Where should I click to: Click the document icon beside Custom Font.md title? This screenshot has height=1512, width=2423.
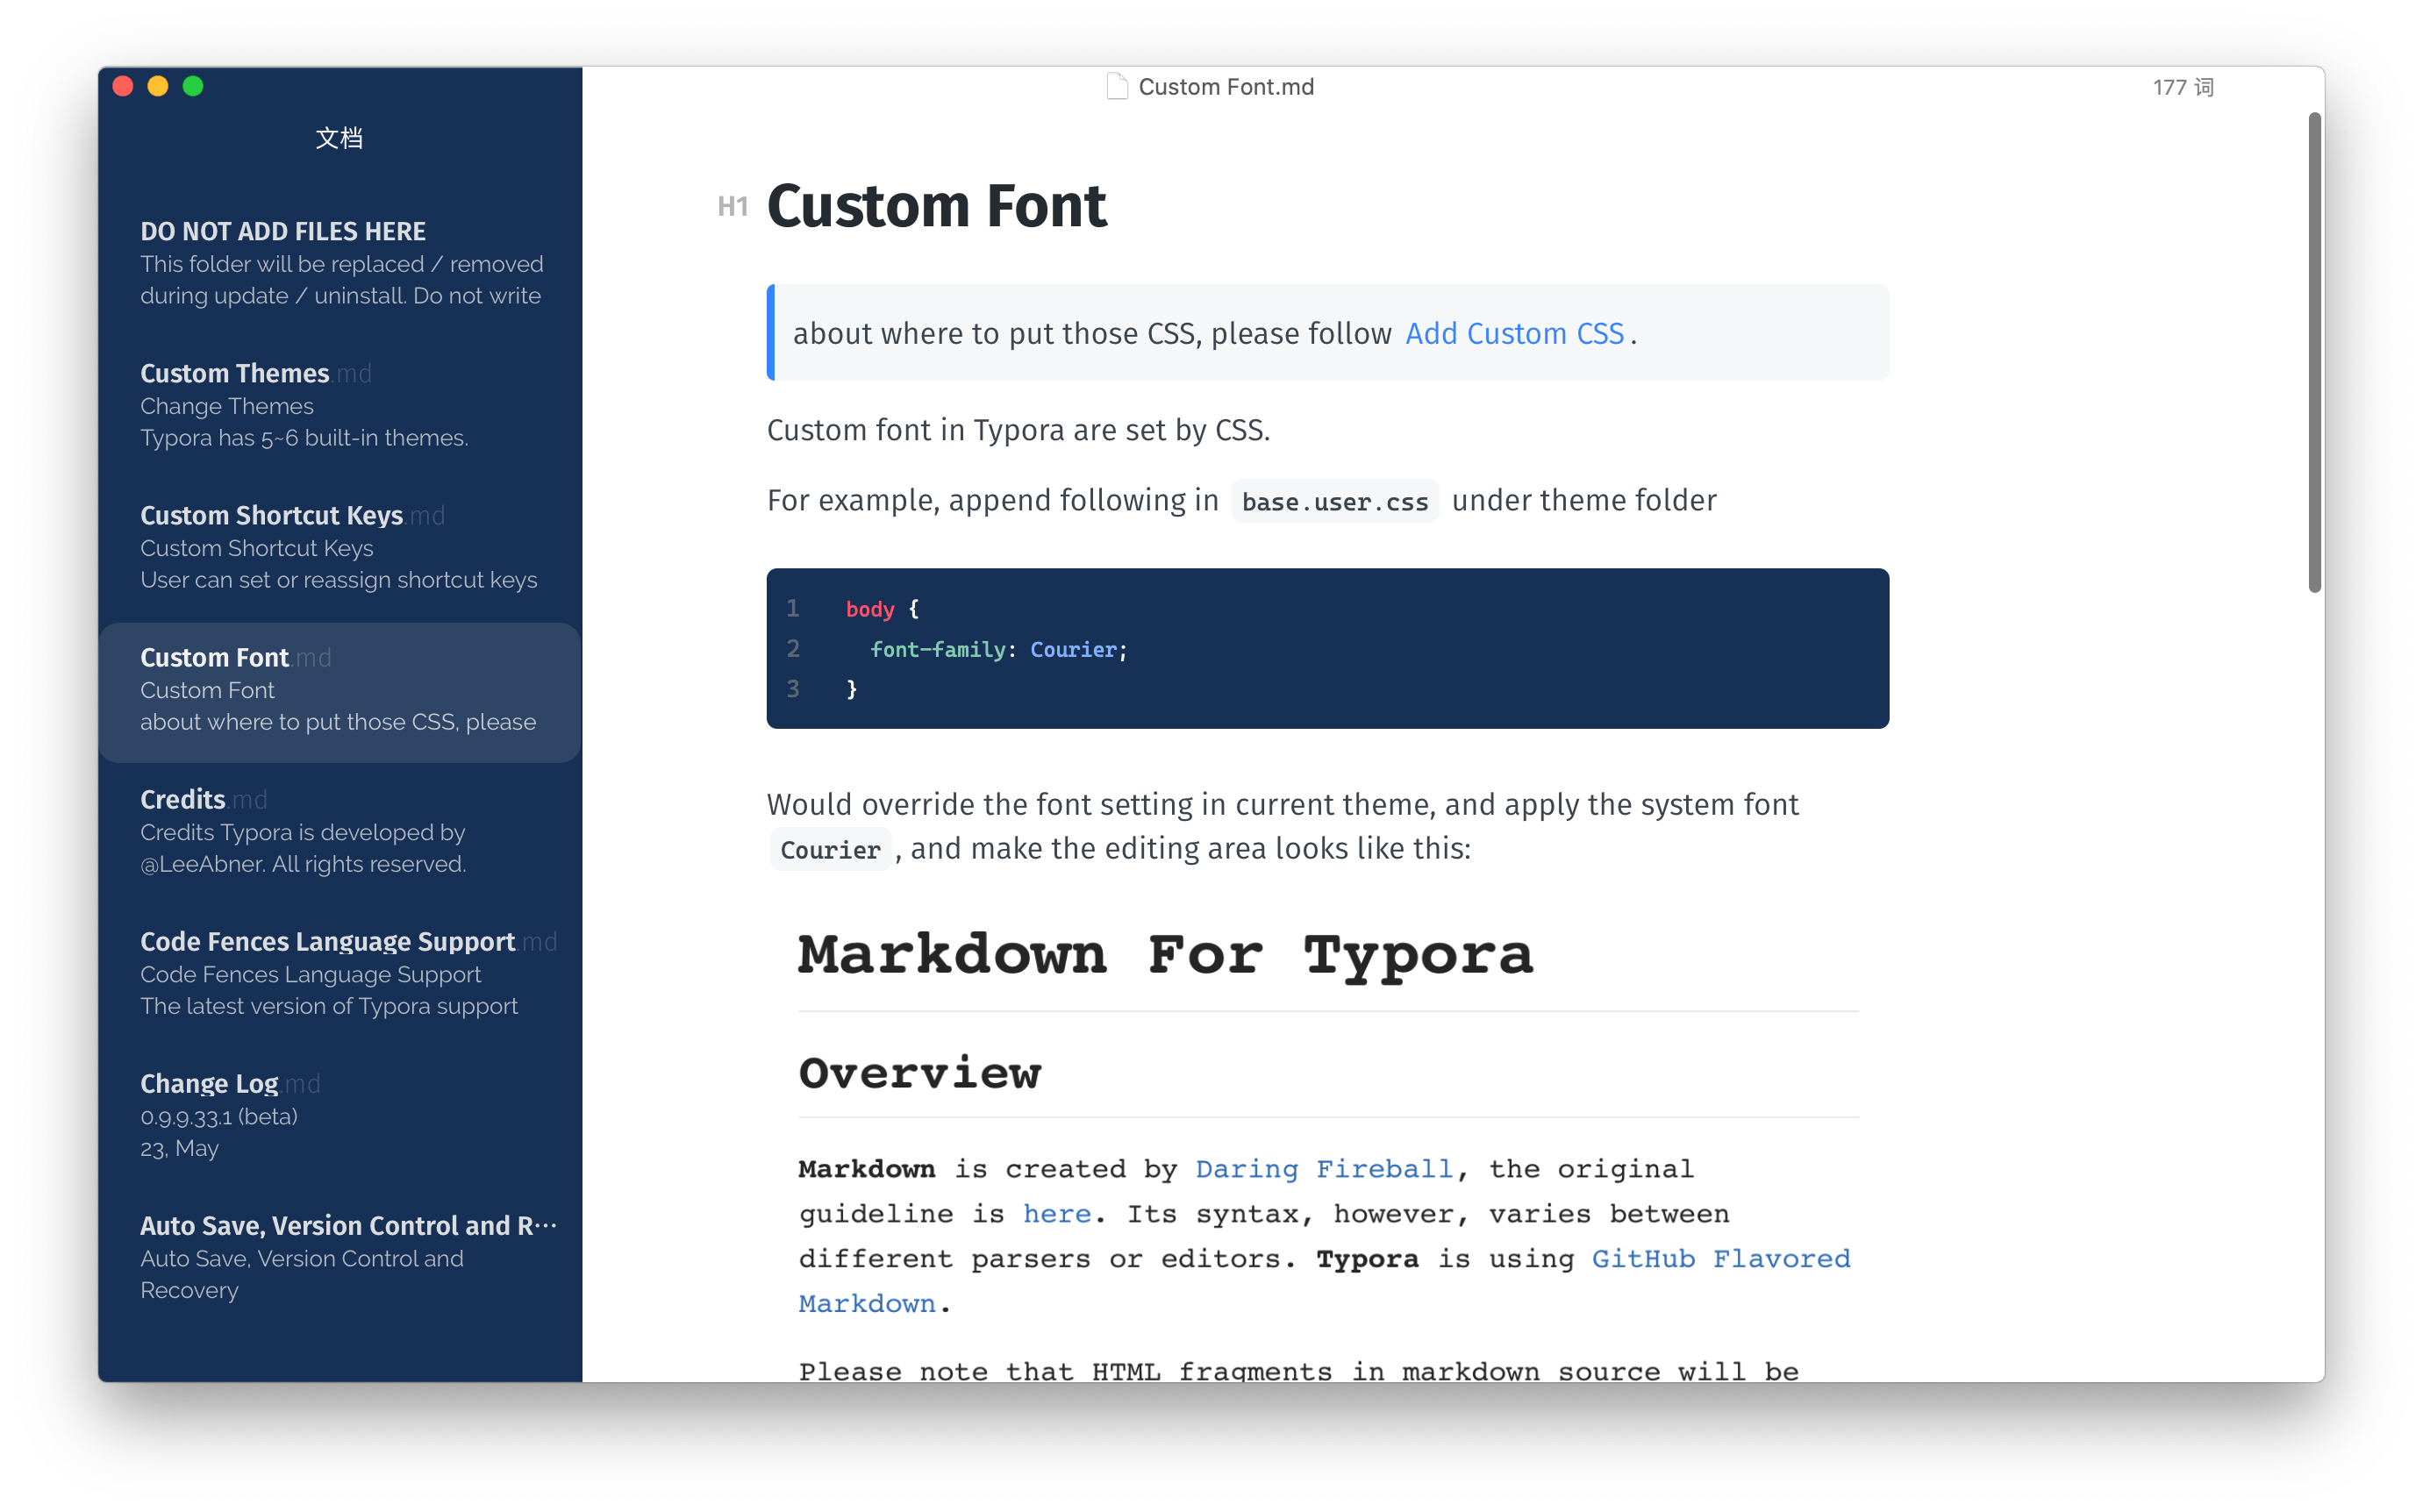(x=1117, y=86)
